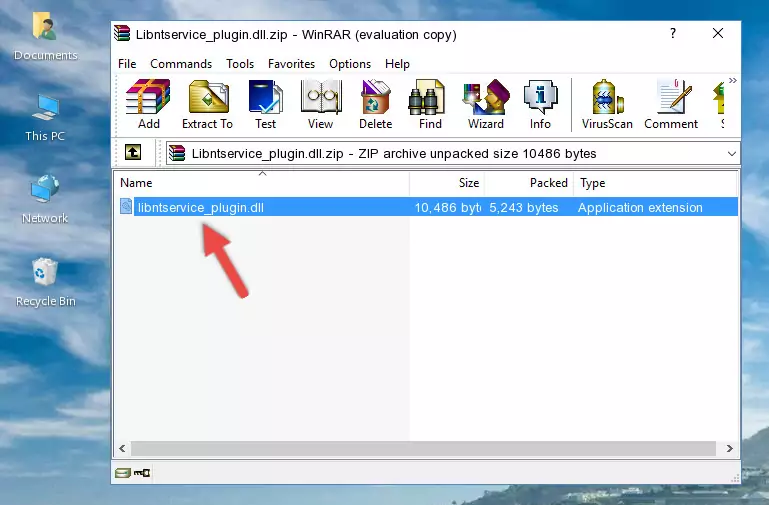Go up one folder level
The image size is (769, 505).
(133, 152)
